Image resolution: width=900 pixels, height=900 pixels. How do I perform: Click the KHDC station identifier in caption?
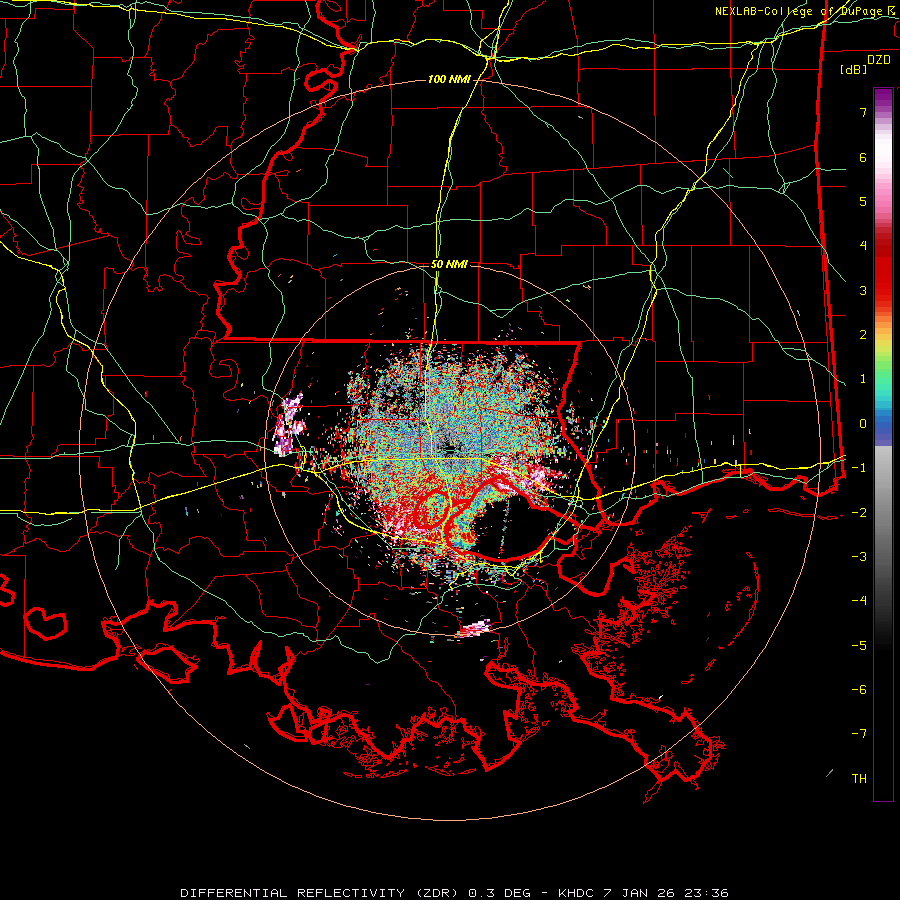point(577,893)
